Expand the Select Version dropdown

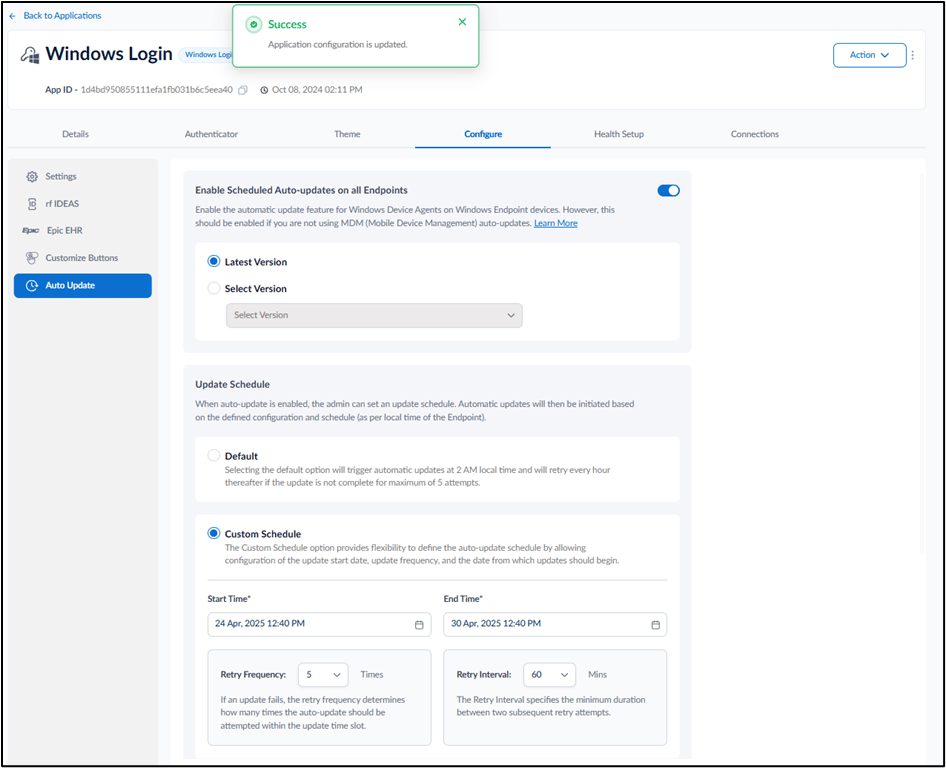click(374, 316)
